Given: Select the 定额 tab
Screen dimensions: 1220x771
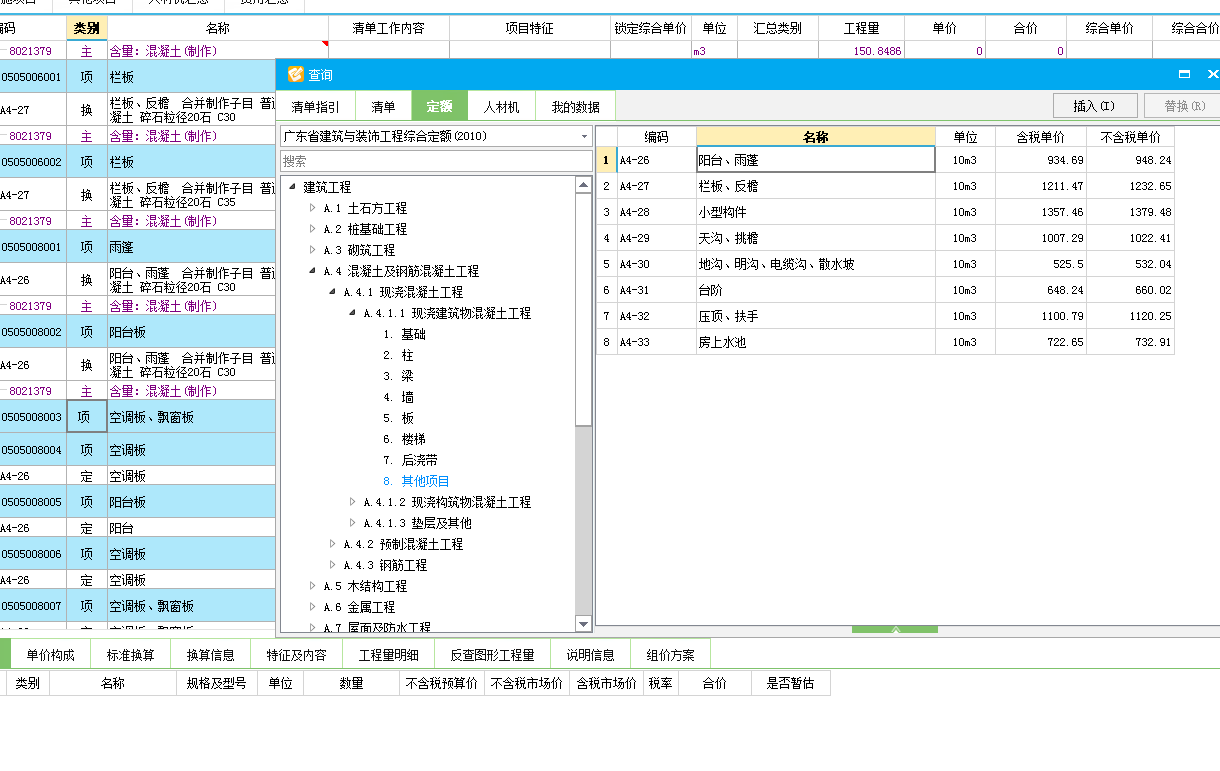Looking at the screenshot, I should point(440,106).
